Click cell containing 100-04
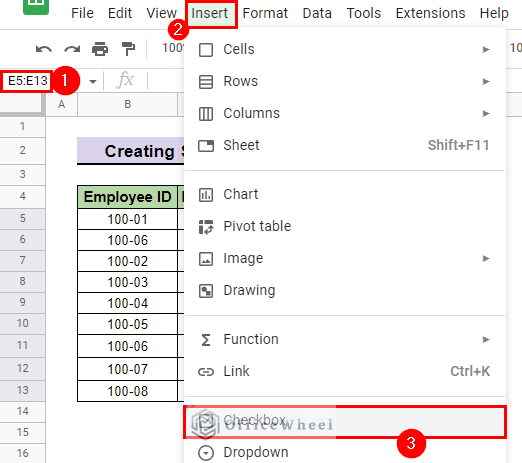This screenshot has width=522, height=463. [128, 303]
